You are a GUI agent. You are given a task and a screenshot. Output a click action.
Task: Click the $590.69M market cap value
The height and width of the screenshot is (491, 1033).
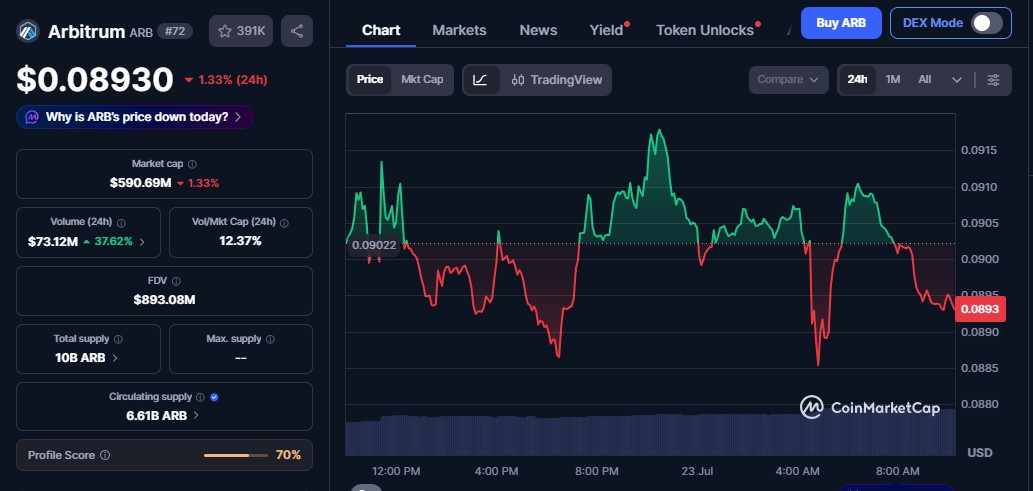pyautogui.click(x=140, y=183)
